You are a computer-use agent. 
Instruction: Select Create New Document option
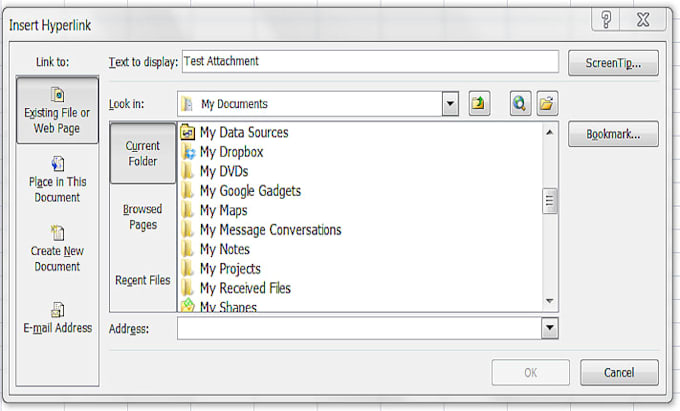[x=57, y=249]
